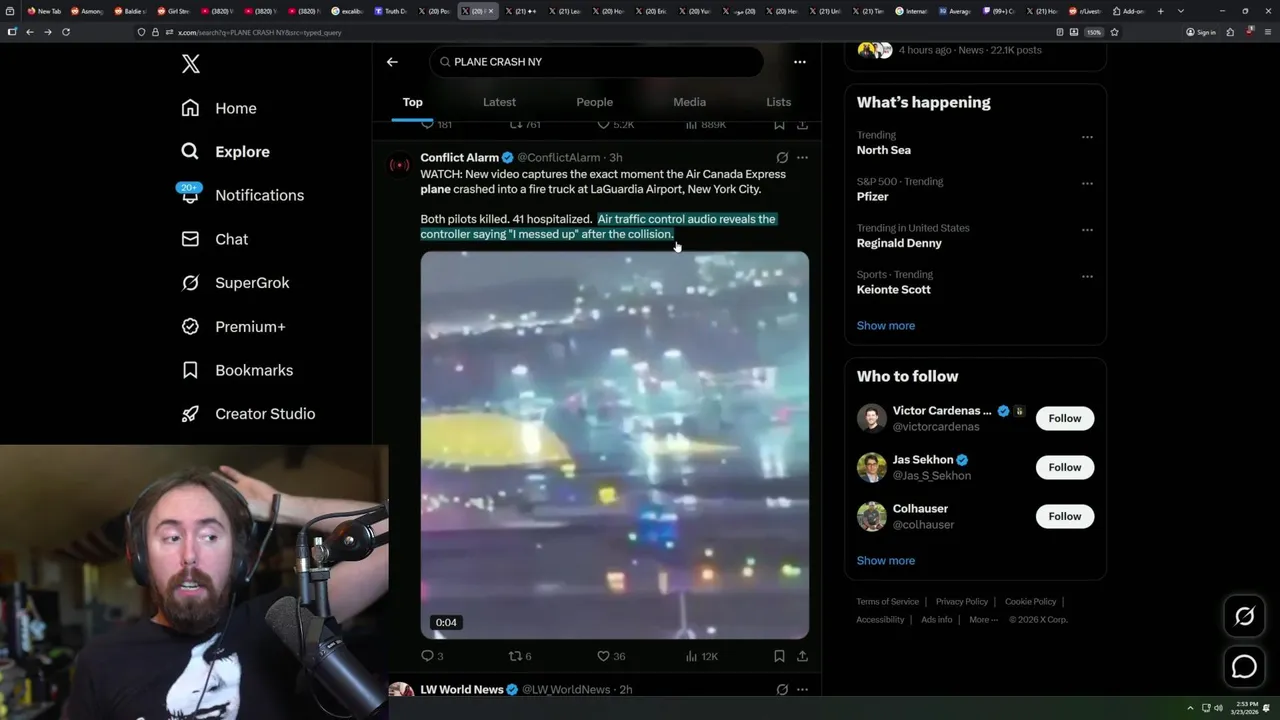
Task: Share the earlier post with 889K views
Action: click(x=802, y=125)
